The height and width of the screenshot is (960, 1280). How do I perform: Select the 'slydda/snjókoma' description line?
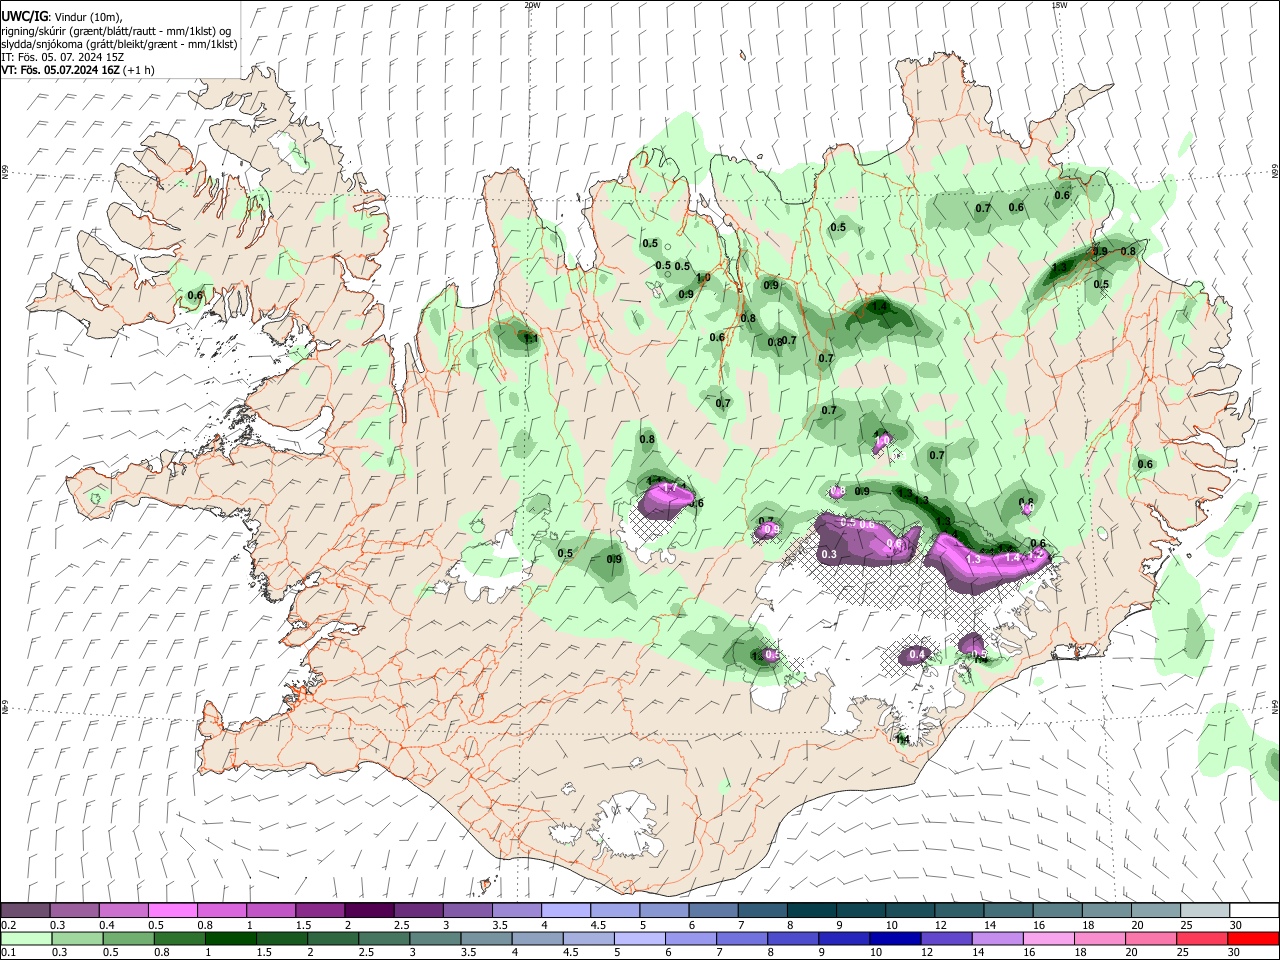[119, 44]
